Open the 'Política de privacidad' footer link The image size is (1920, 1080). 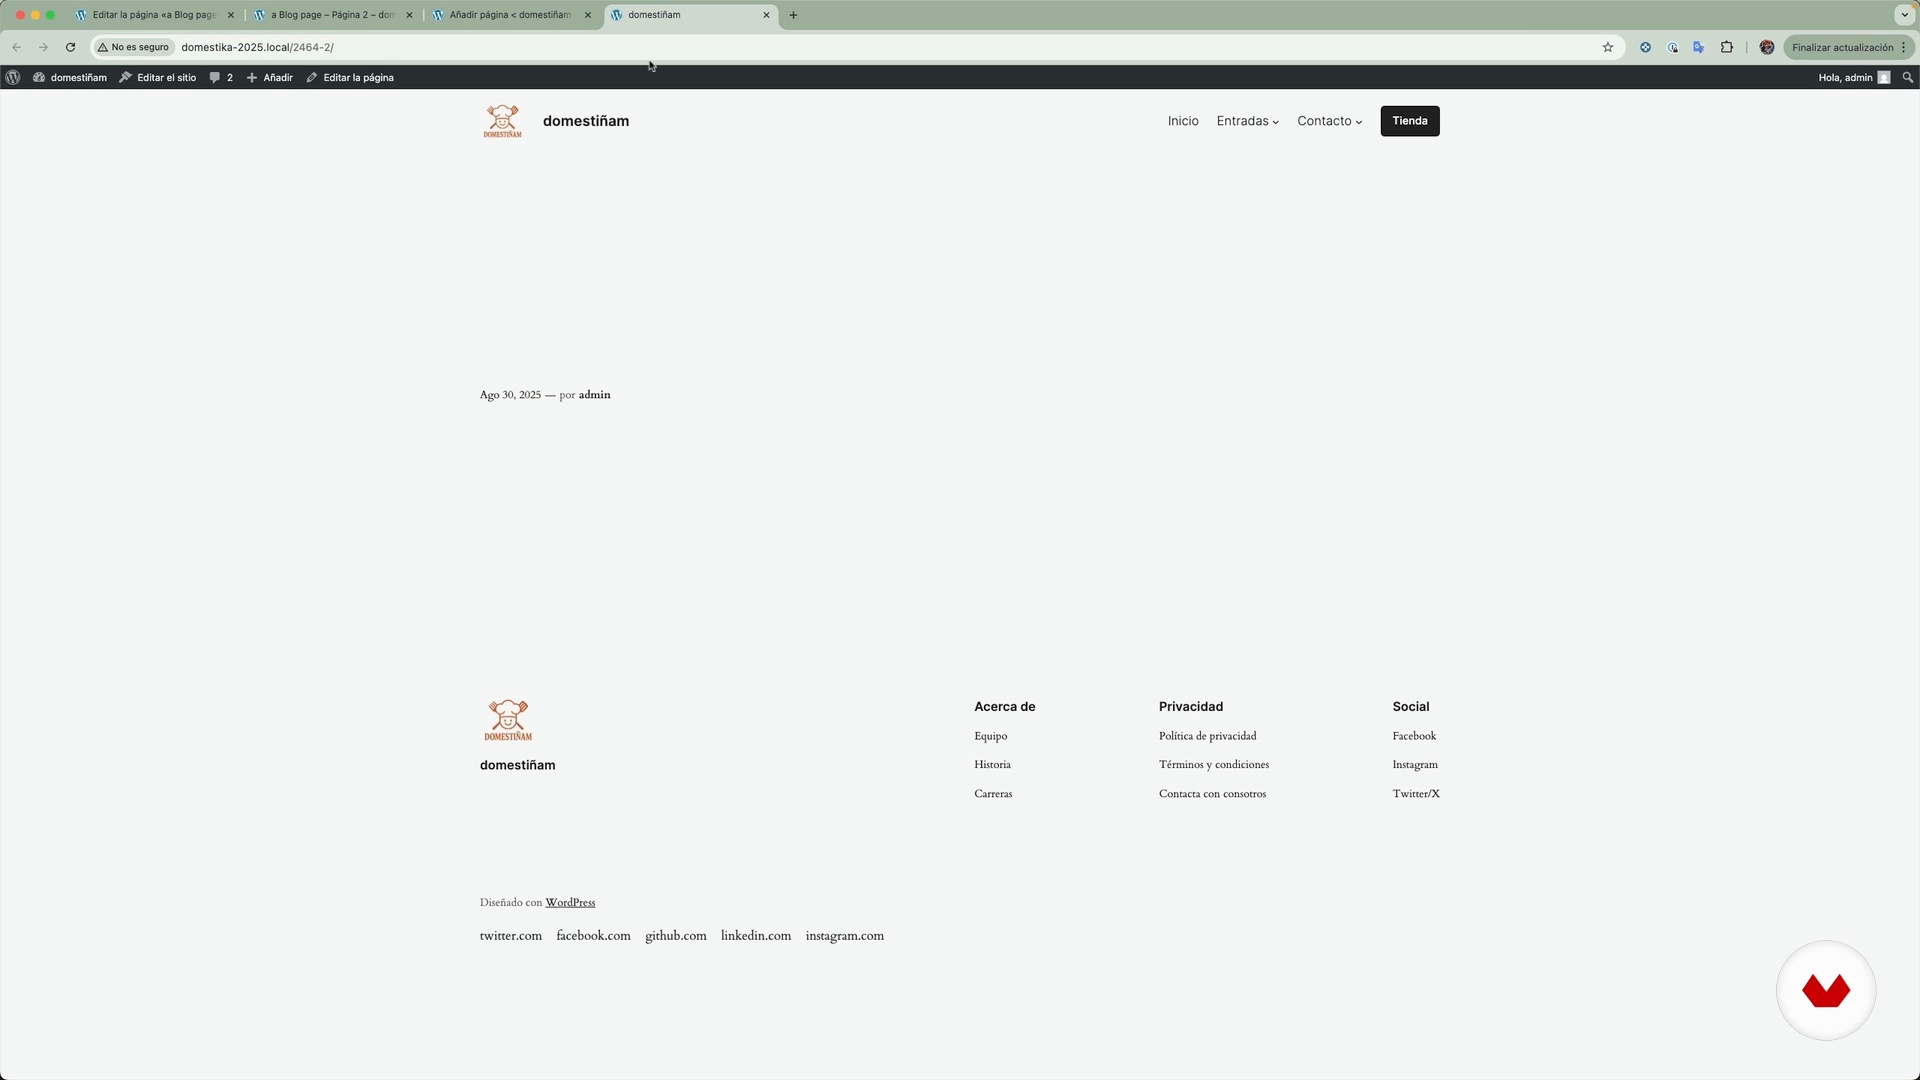(1207, 736)
